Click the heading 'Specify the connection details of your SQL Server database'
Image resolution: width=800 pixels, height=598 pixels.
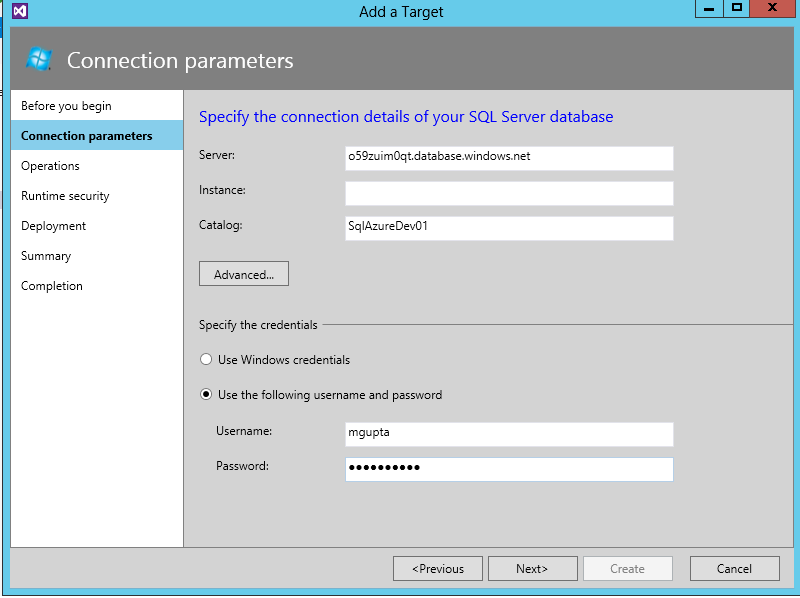click(x=406, y=117)
